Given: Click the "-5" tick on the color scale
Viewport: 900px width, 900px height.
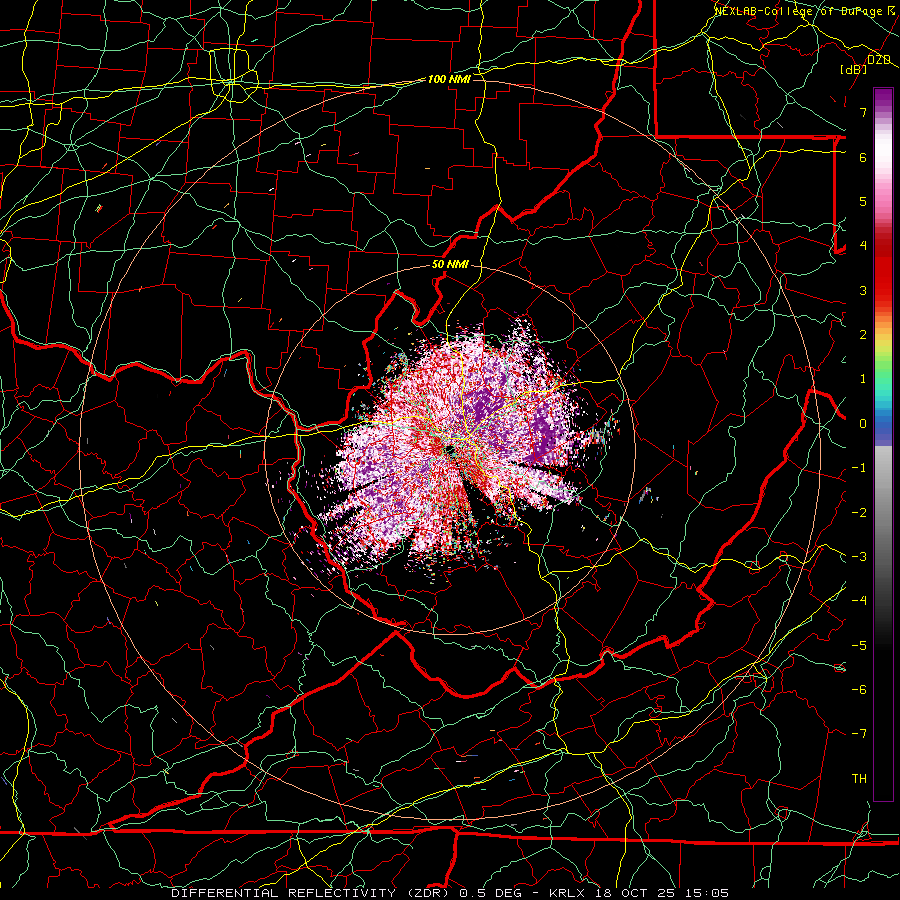Looking at the screenshot, I should (859, 646).
